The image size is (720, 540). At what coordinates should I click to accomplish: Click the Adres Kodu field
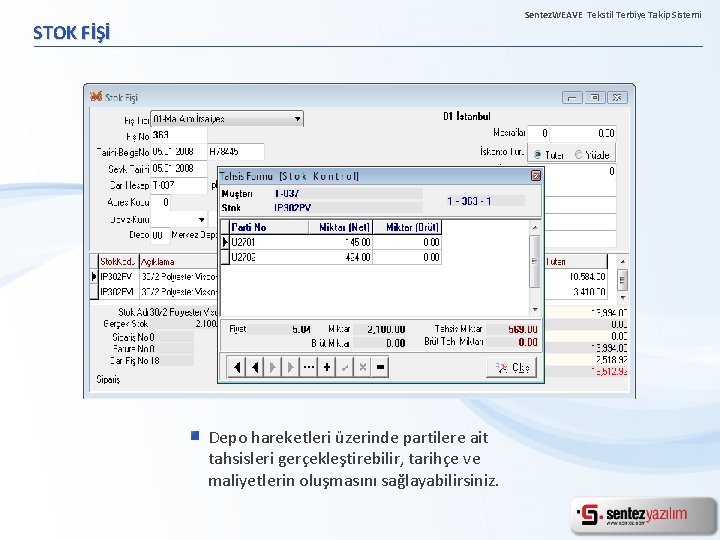click(161, 202)
